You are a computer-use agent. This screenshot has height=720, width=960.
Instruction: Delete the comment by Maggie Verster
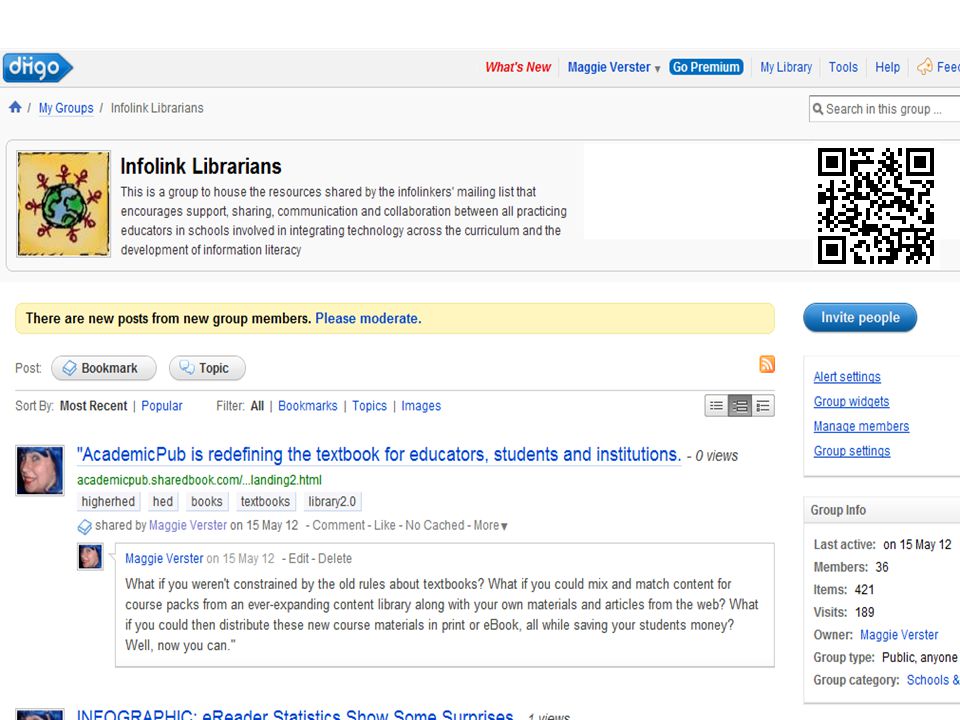tap(335, 558)
